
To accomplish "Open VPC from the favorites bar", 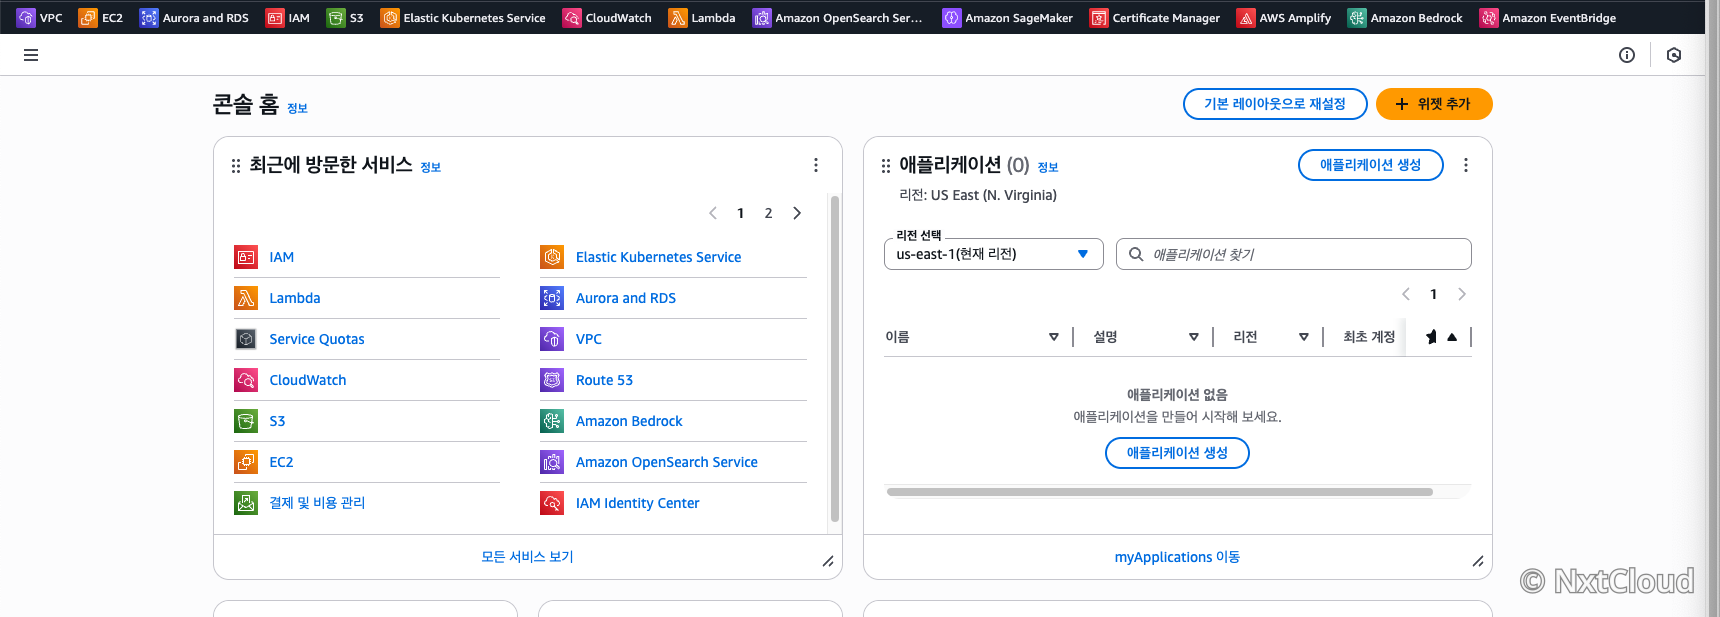I will (40, 18).
